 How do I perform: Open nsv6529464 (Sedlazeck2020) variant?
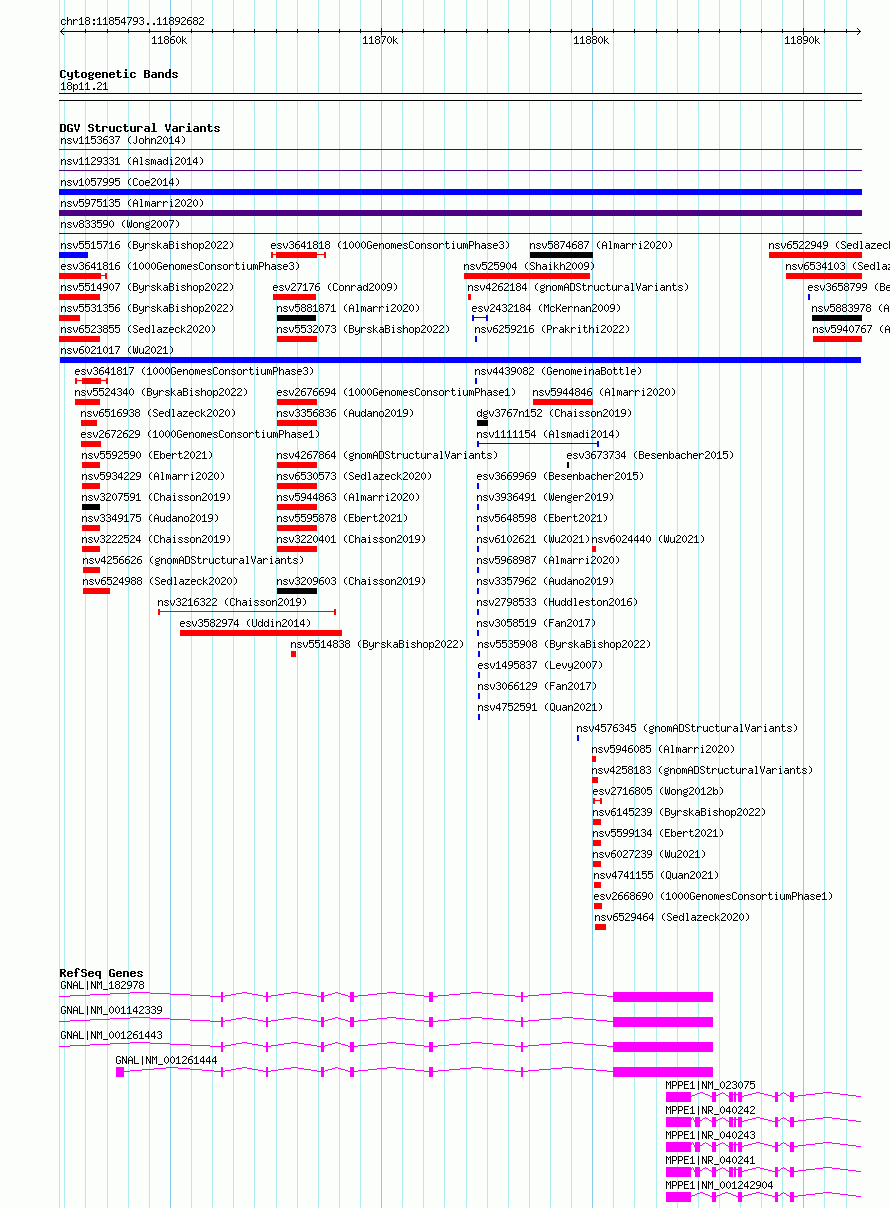(x=672, y=917)
